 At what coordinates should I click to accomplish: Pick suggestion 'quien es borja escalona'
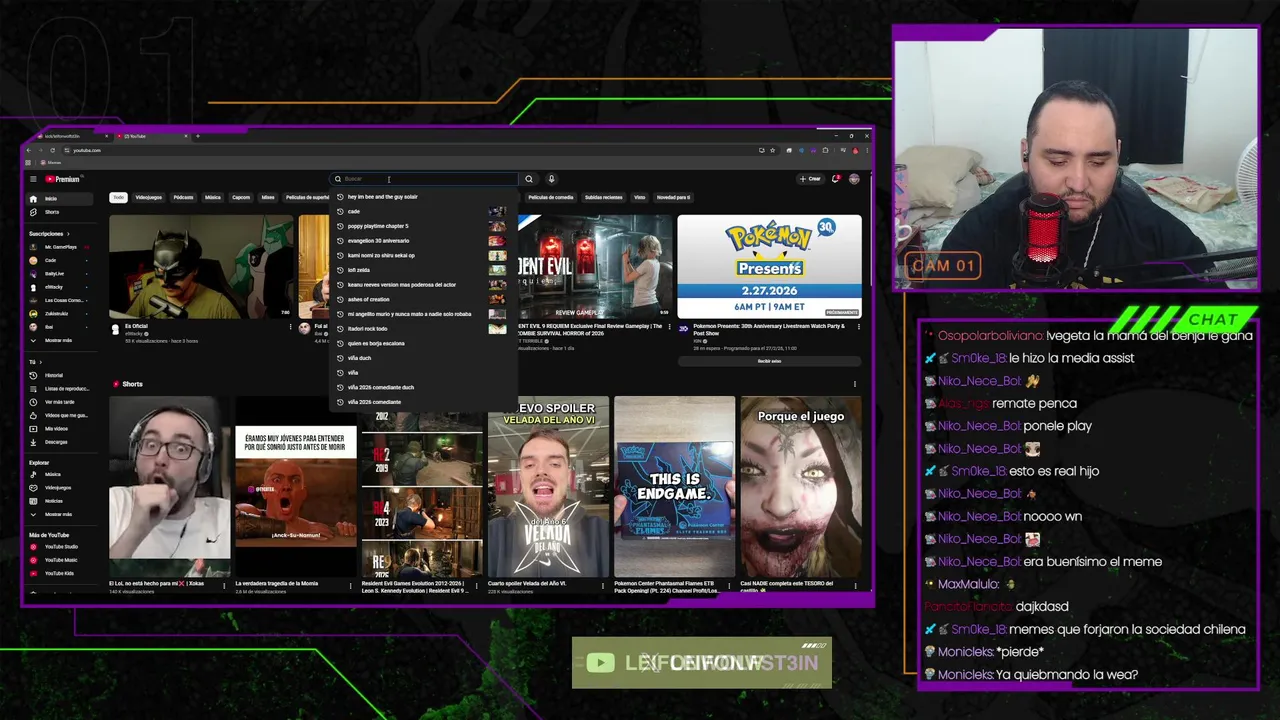tap(423, 343)
